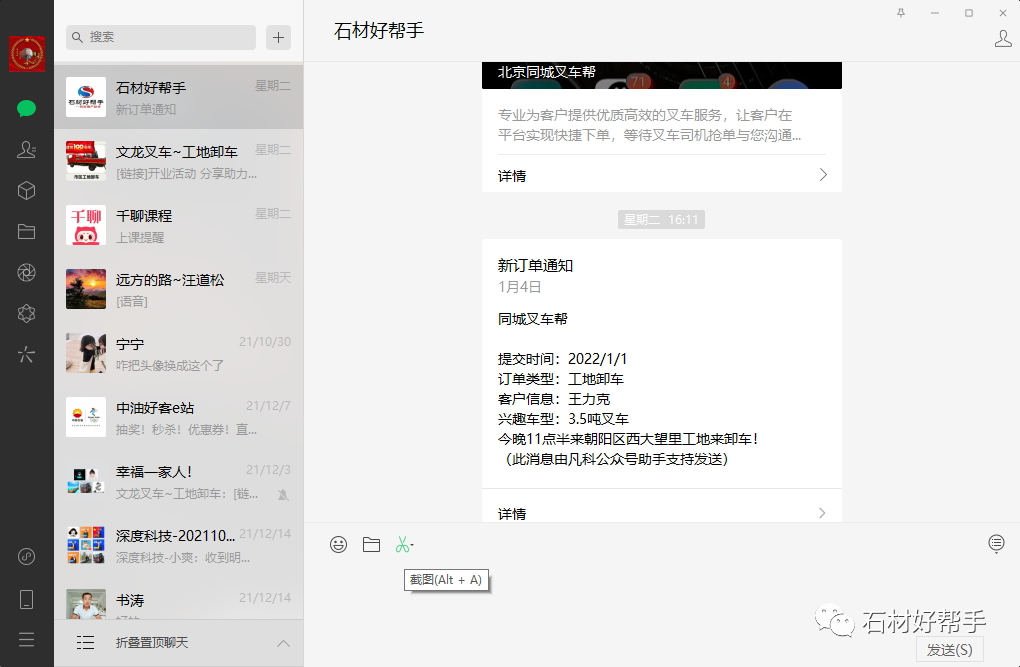This screenshot has width=1020, height=667.
Task: Open 千聊课程 chat
Action: tap(179, 225)
